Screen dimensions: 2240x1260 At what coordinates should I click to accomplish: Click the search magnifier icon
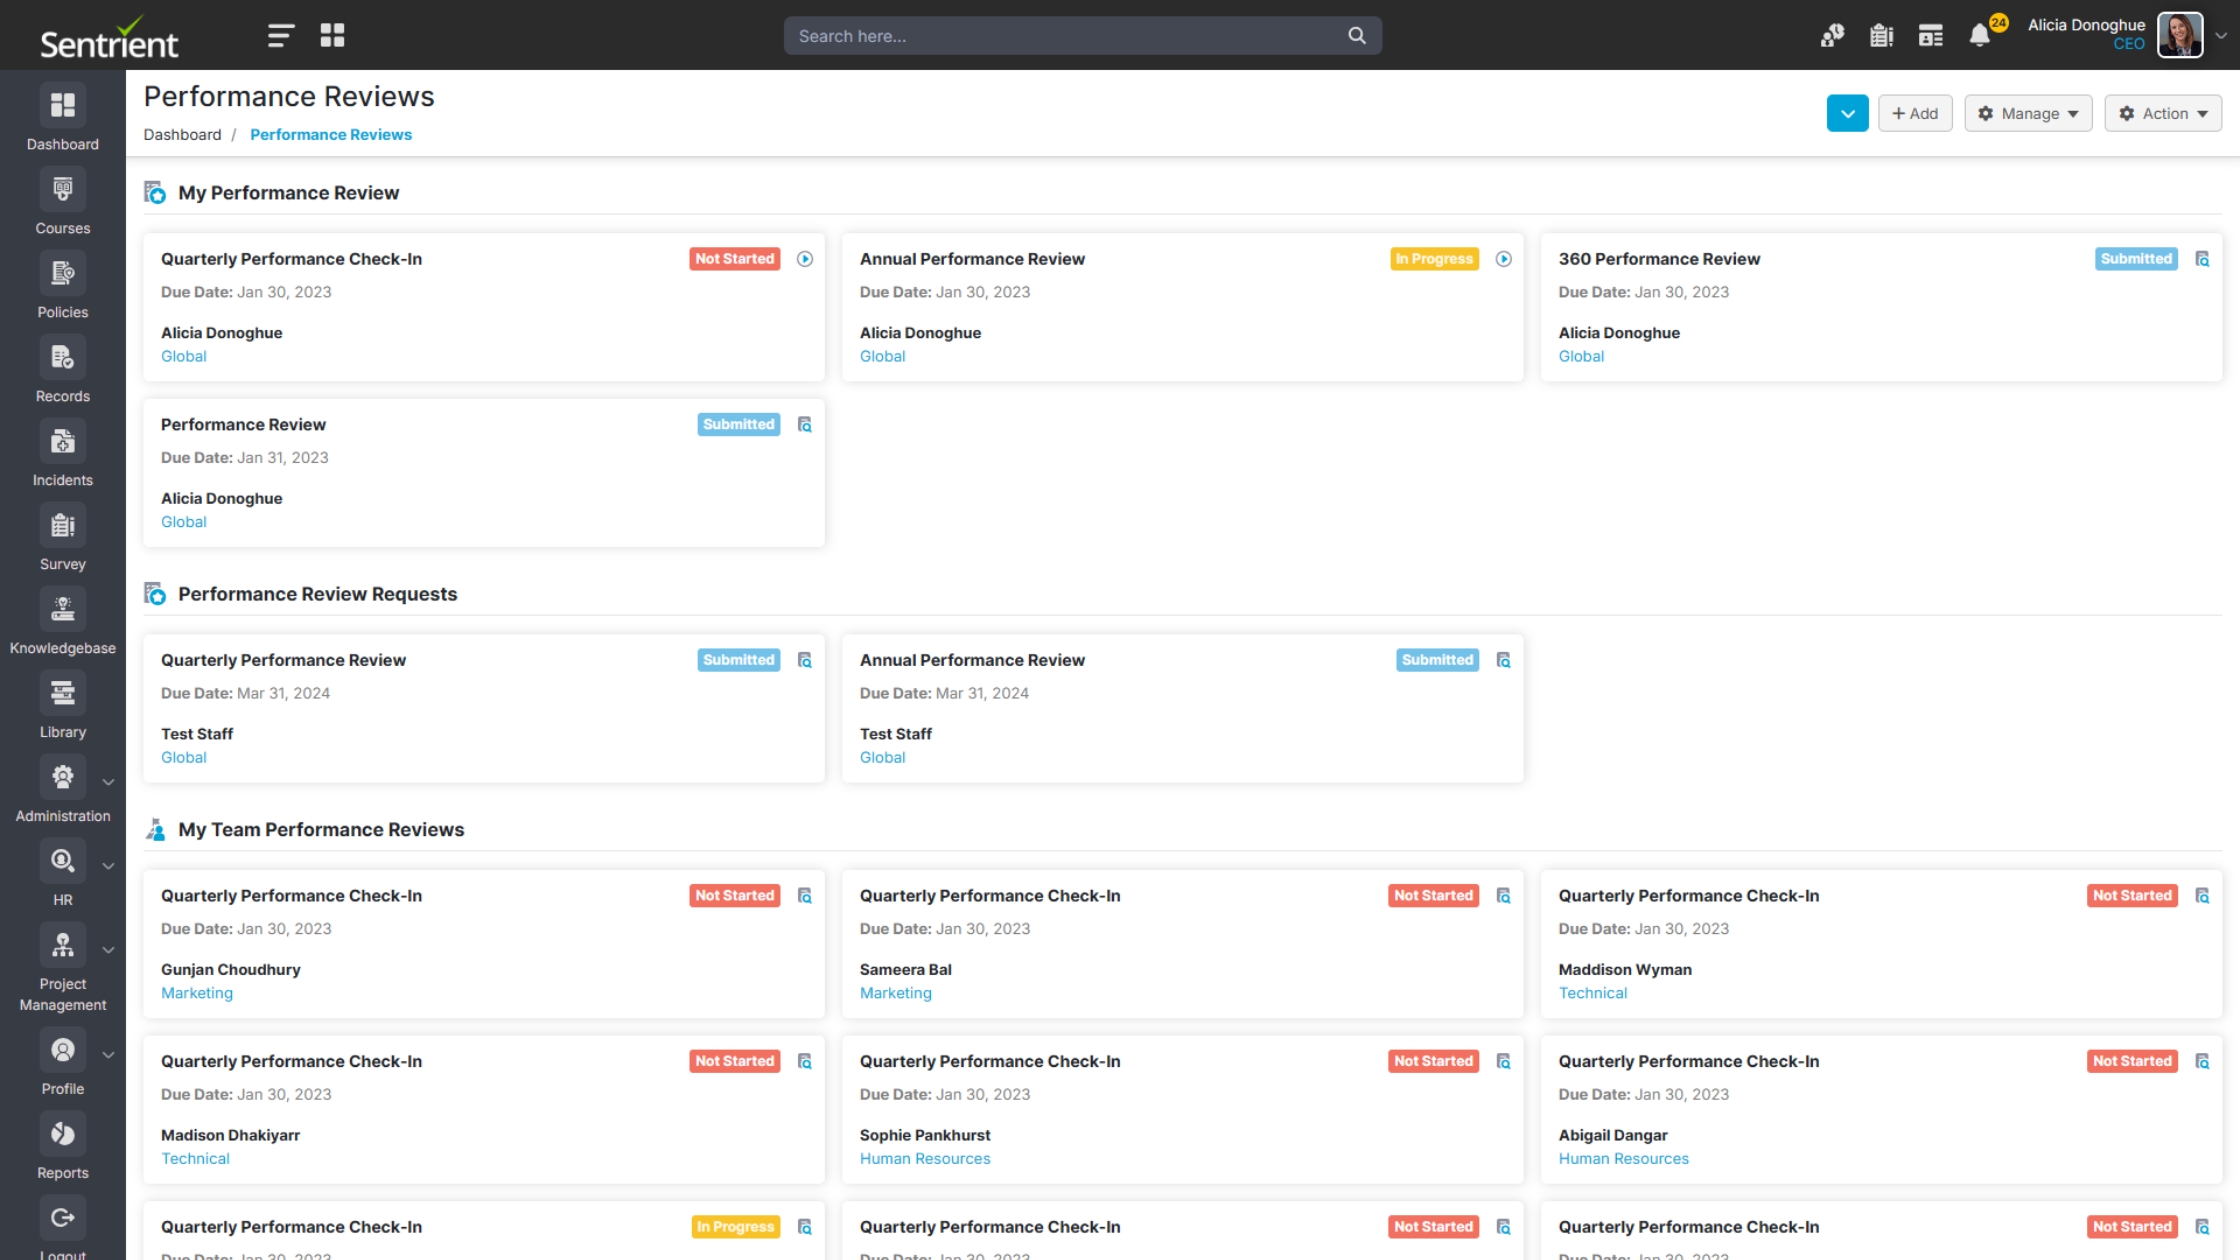pyautogui.click(x=1357, y=36)
